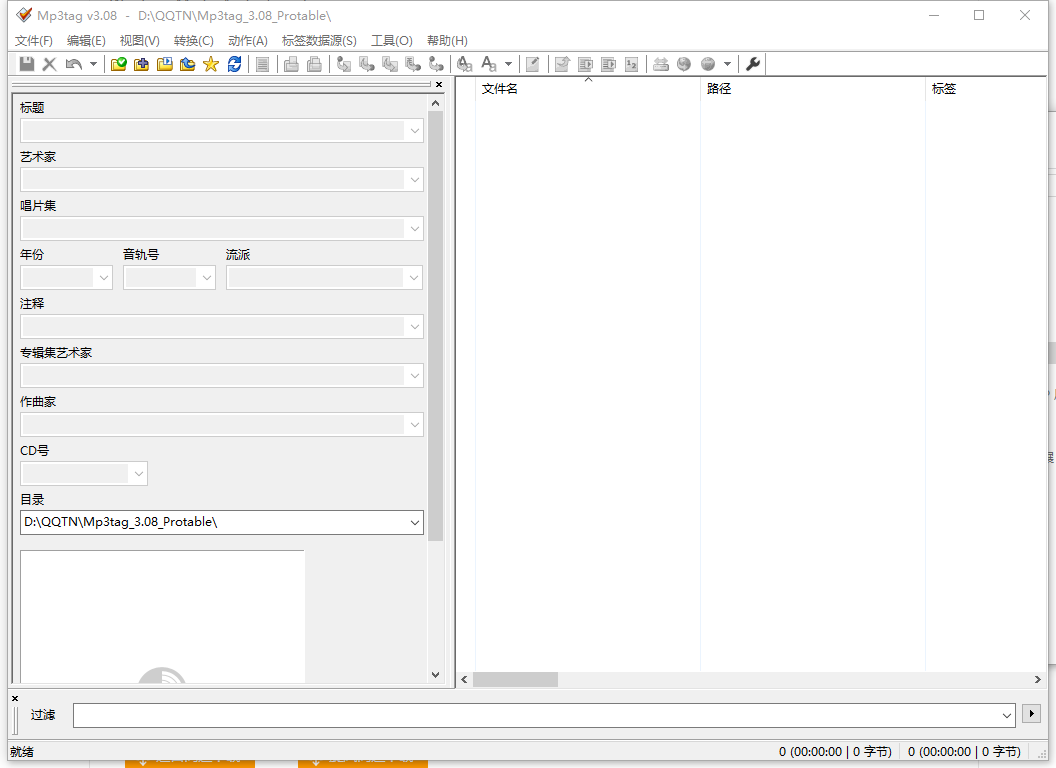Viewport: 1056px width, 768px height.
Task: Open the 标签数据源(S) menu
Action: [x=319, y=41]
